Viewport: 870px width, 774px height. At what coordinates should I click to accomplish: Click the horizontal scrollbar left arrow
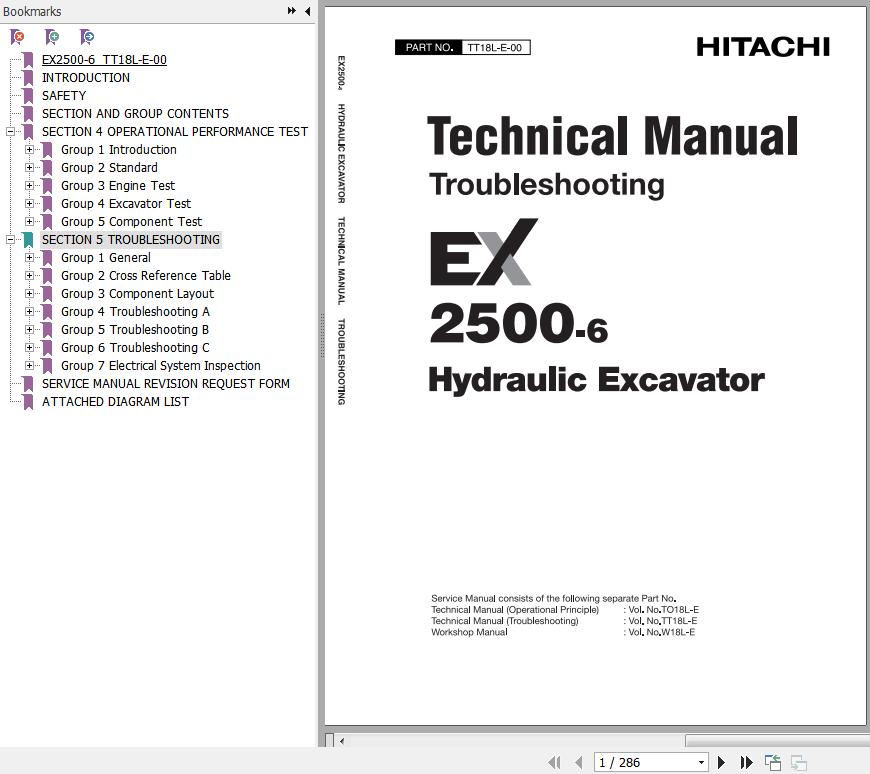point(342,741)
